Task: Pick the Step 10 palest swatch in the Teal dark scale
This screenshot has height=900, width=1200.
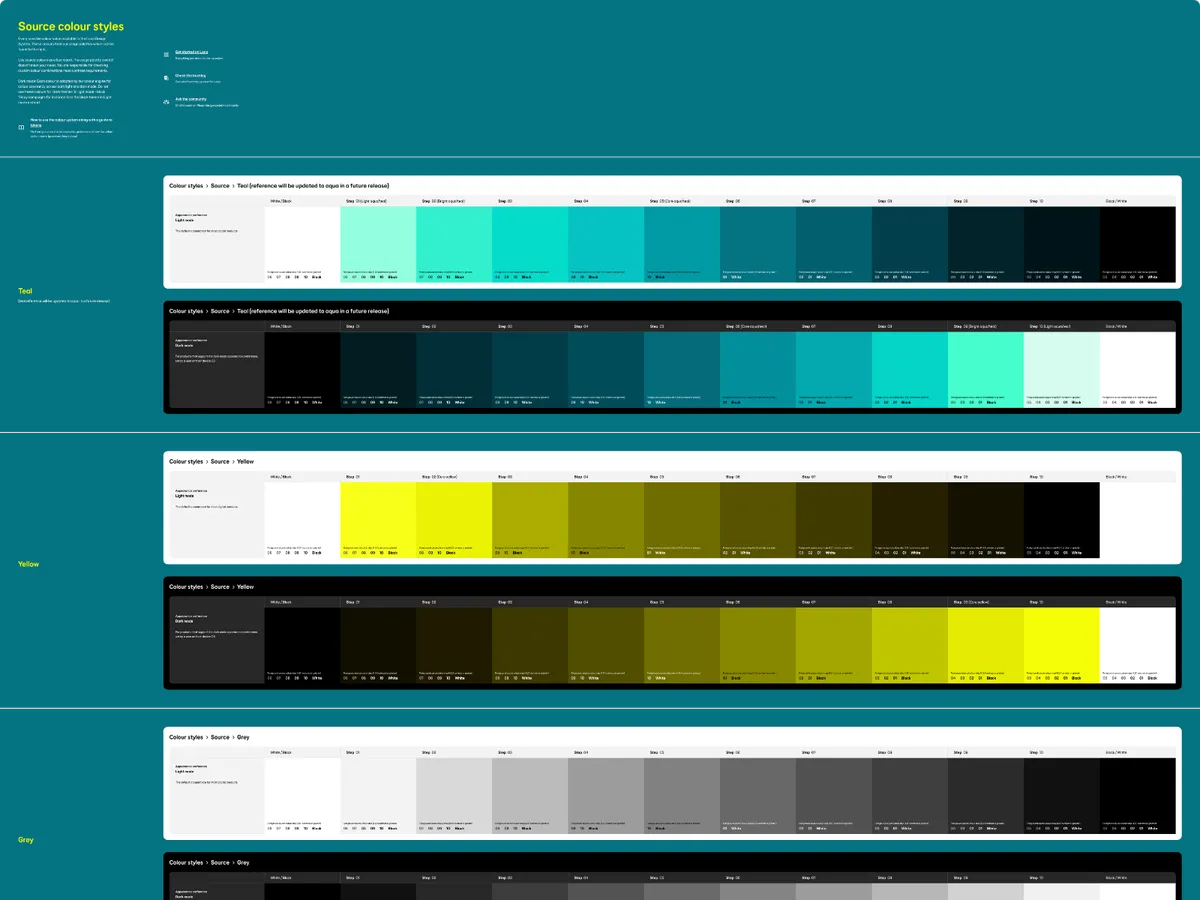Action: point(1062,369)
